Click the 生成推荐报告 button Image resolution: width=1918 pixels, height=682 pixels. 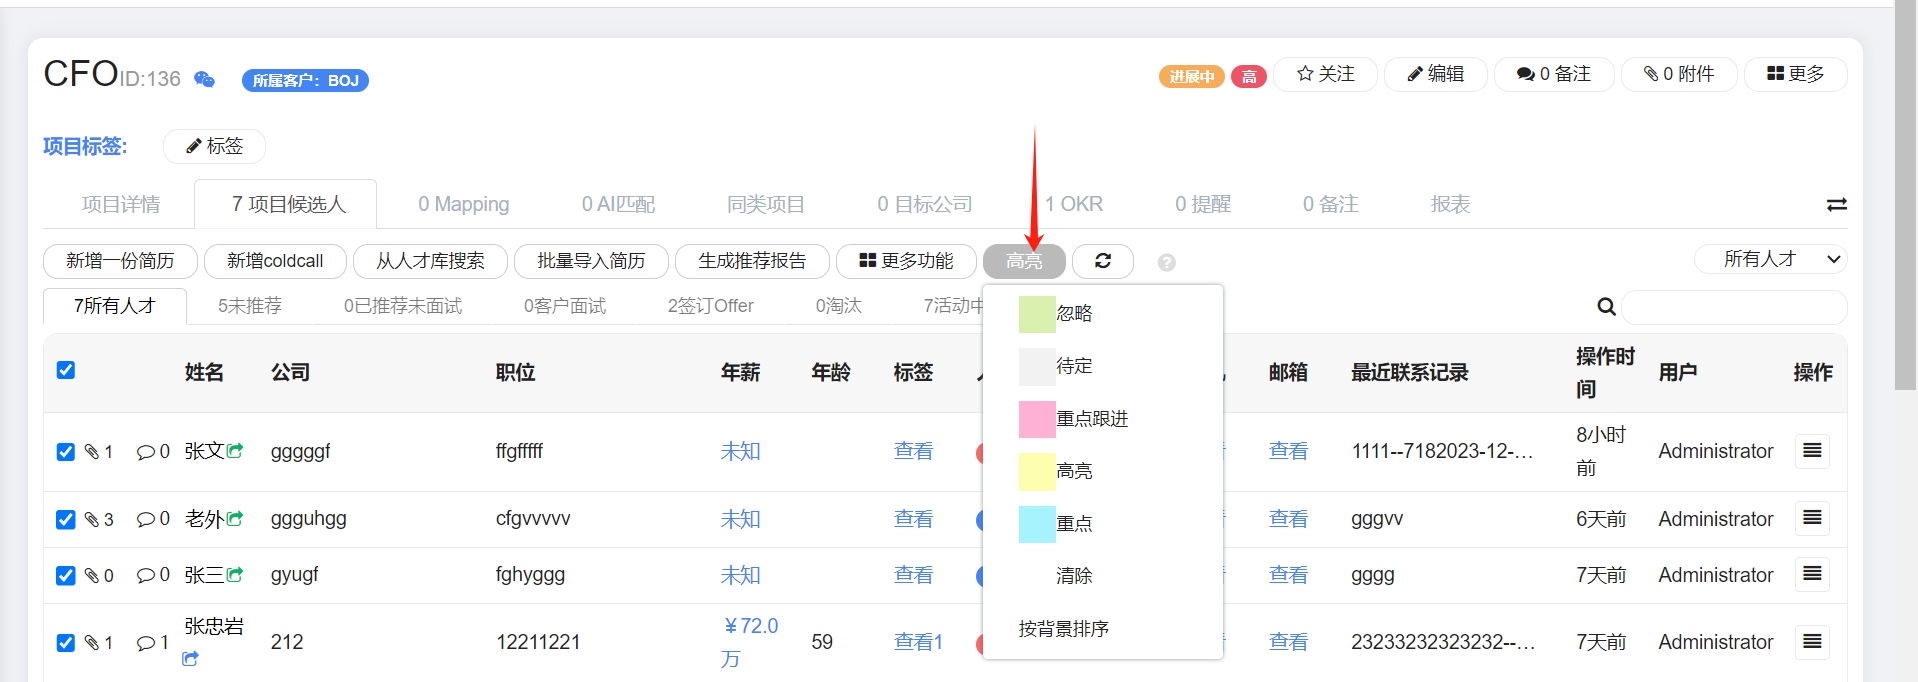pos(752,261)
